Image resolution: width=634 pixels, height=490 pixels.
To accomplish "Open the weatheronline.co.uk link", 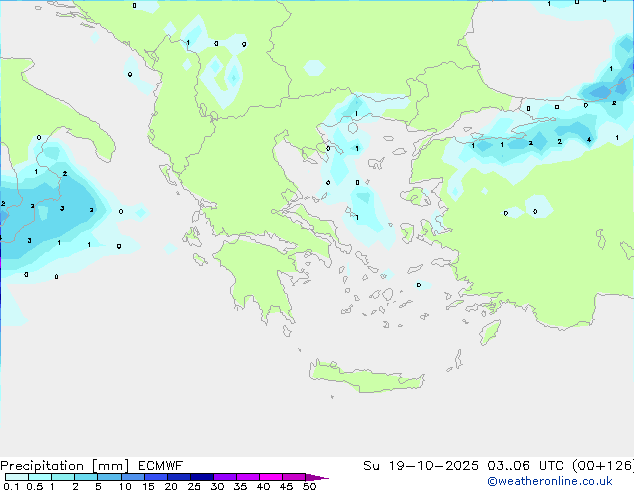I will (550, 481).
